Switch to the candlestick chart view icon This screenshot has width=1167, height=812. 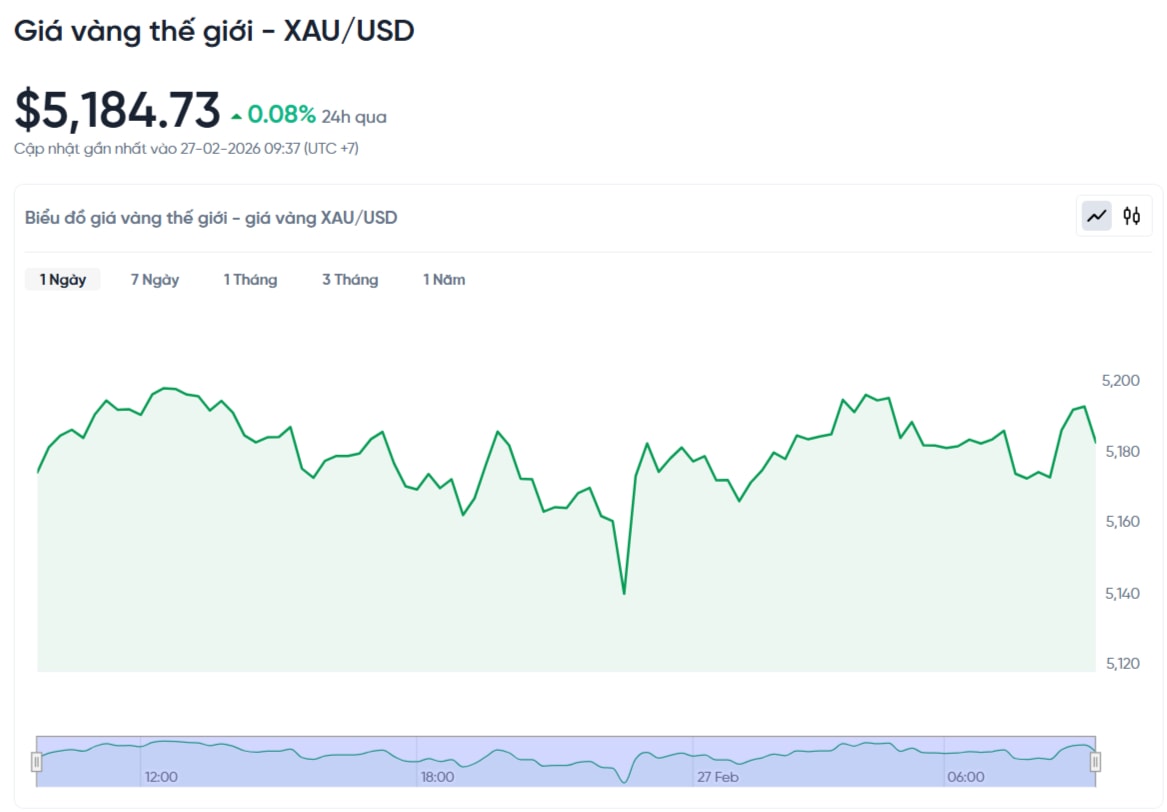pyautogui.click(x=1131, y=216)
